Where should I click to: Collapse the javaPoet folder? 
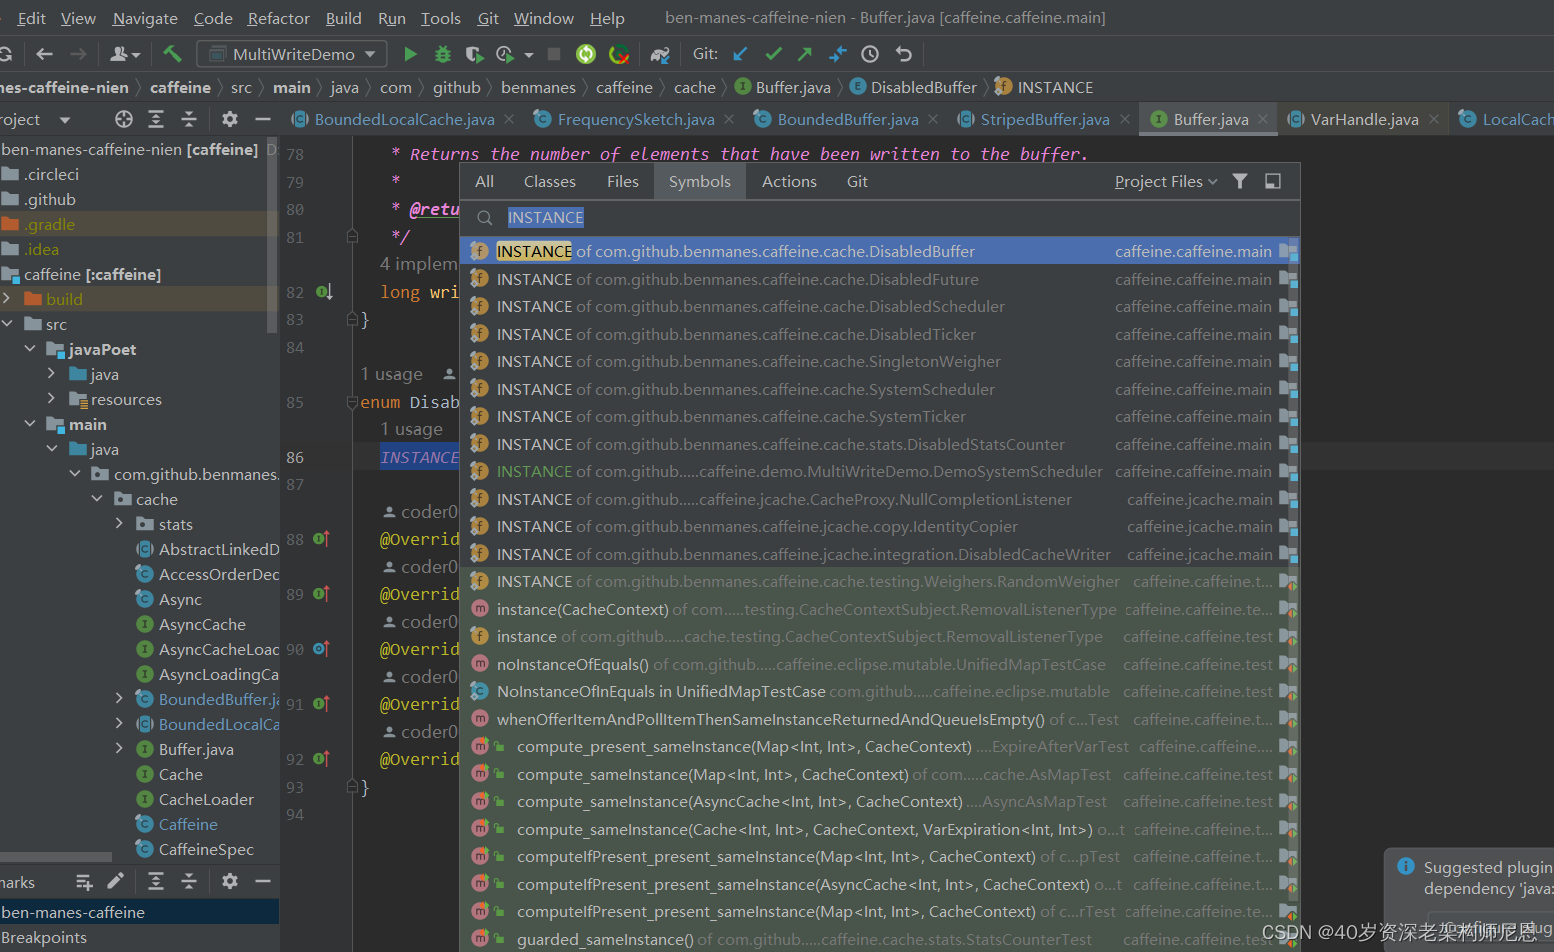click(30, 348)
